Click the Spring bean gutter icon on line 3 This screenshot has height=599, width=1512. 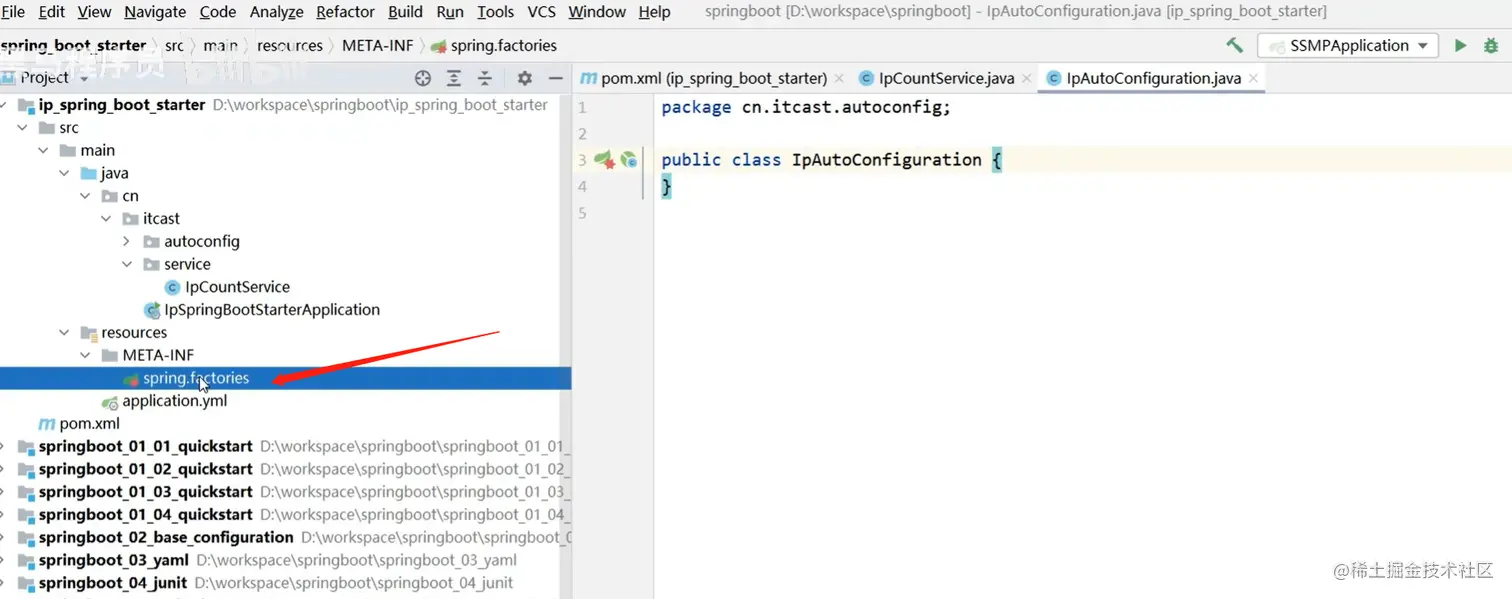pyautogui.click(x=604, y=160)
